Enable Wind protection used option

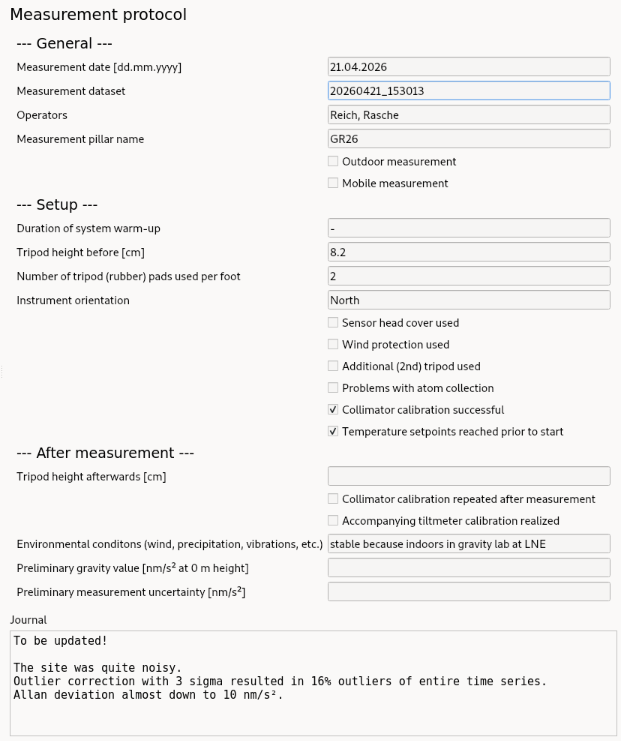pos(333,345)
